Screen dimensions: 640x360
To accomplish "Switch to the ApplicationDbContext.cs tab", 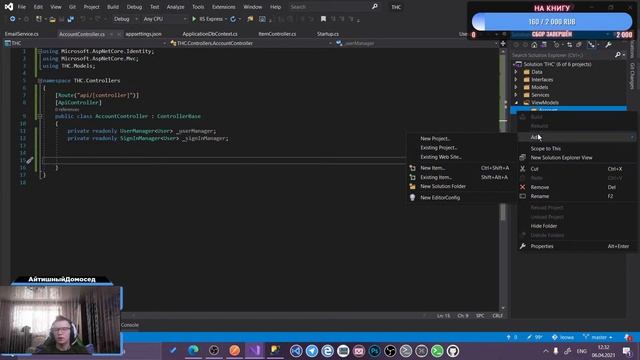I will pyautogui.click(x=210, y=34).
